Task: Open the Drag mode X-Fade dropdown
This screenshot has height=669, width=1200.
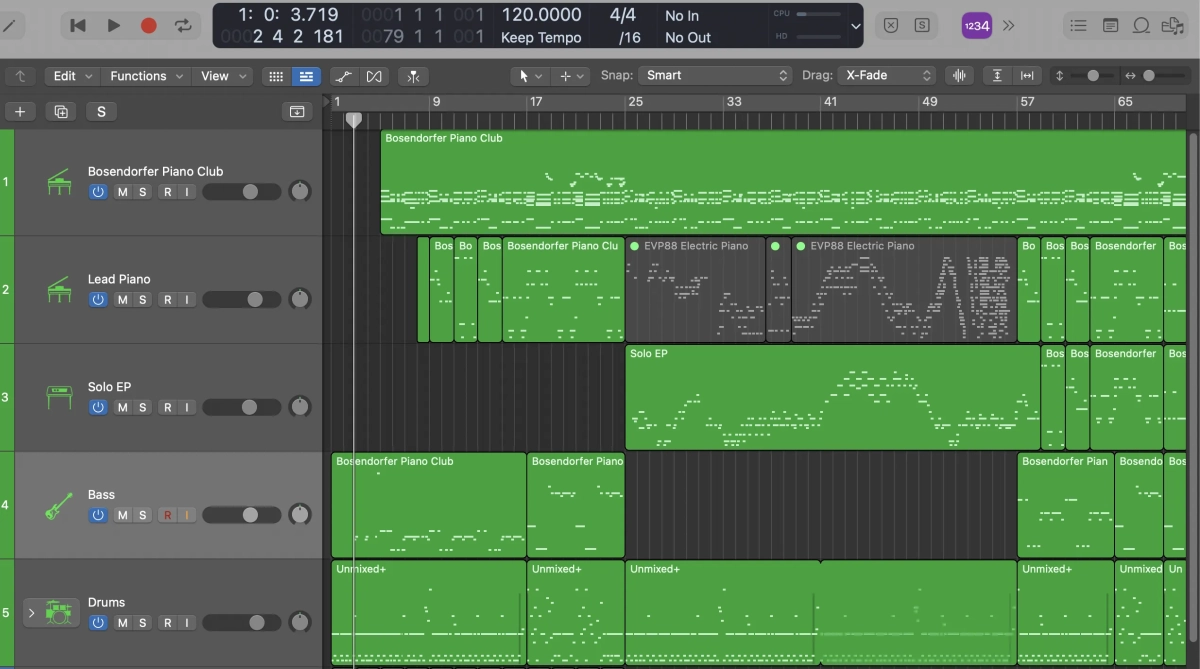Action: (887, 76)
